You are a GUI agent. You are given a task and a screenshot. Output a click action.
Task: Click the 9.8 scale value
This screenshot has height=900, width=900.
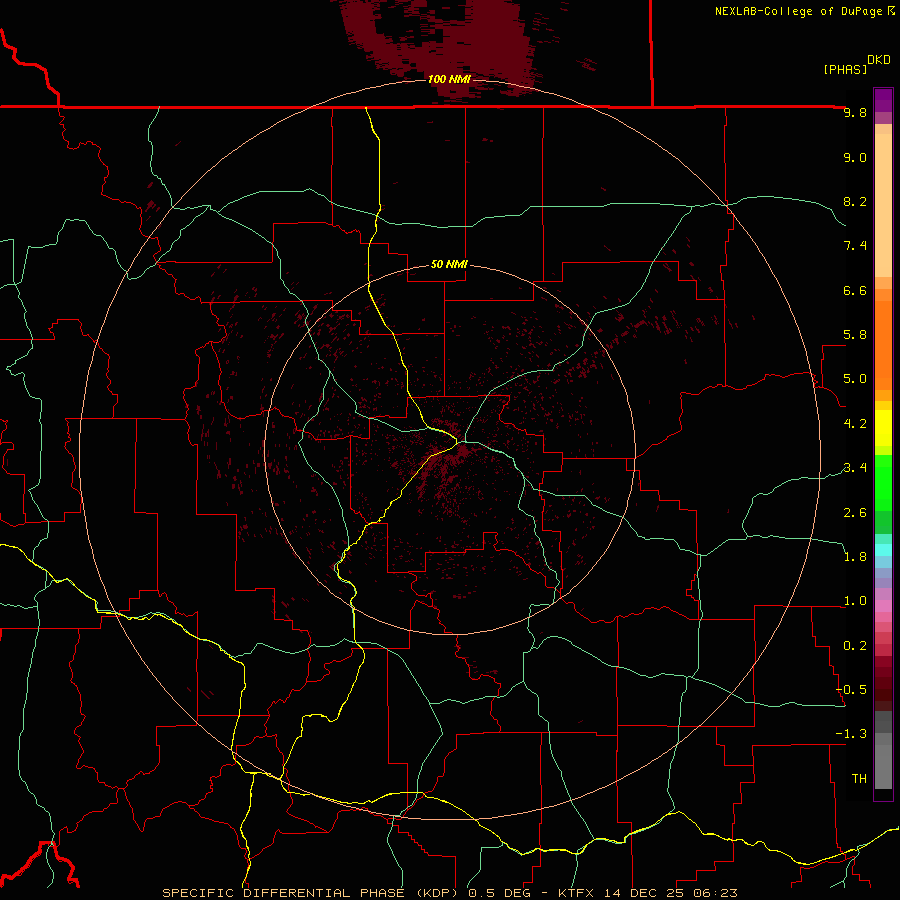tap(855, 112)
